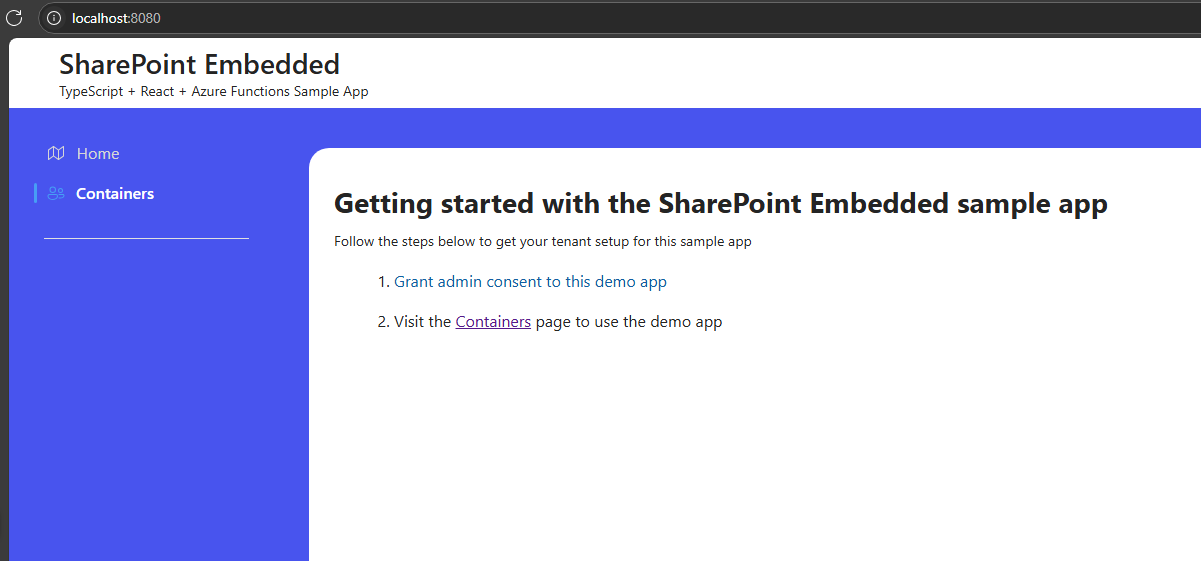Open site information icon in address bar
Image resolution: width=1201 pixels, height=561 pixels.
(55, 18)
